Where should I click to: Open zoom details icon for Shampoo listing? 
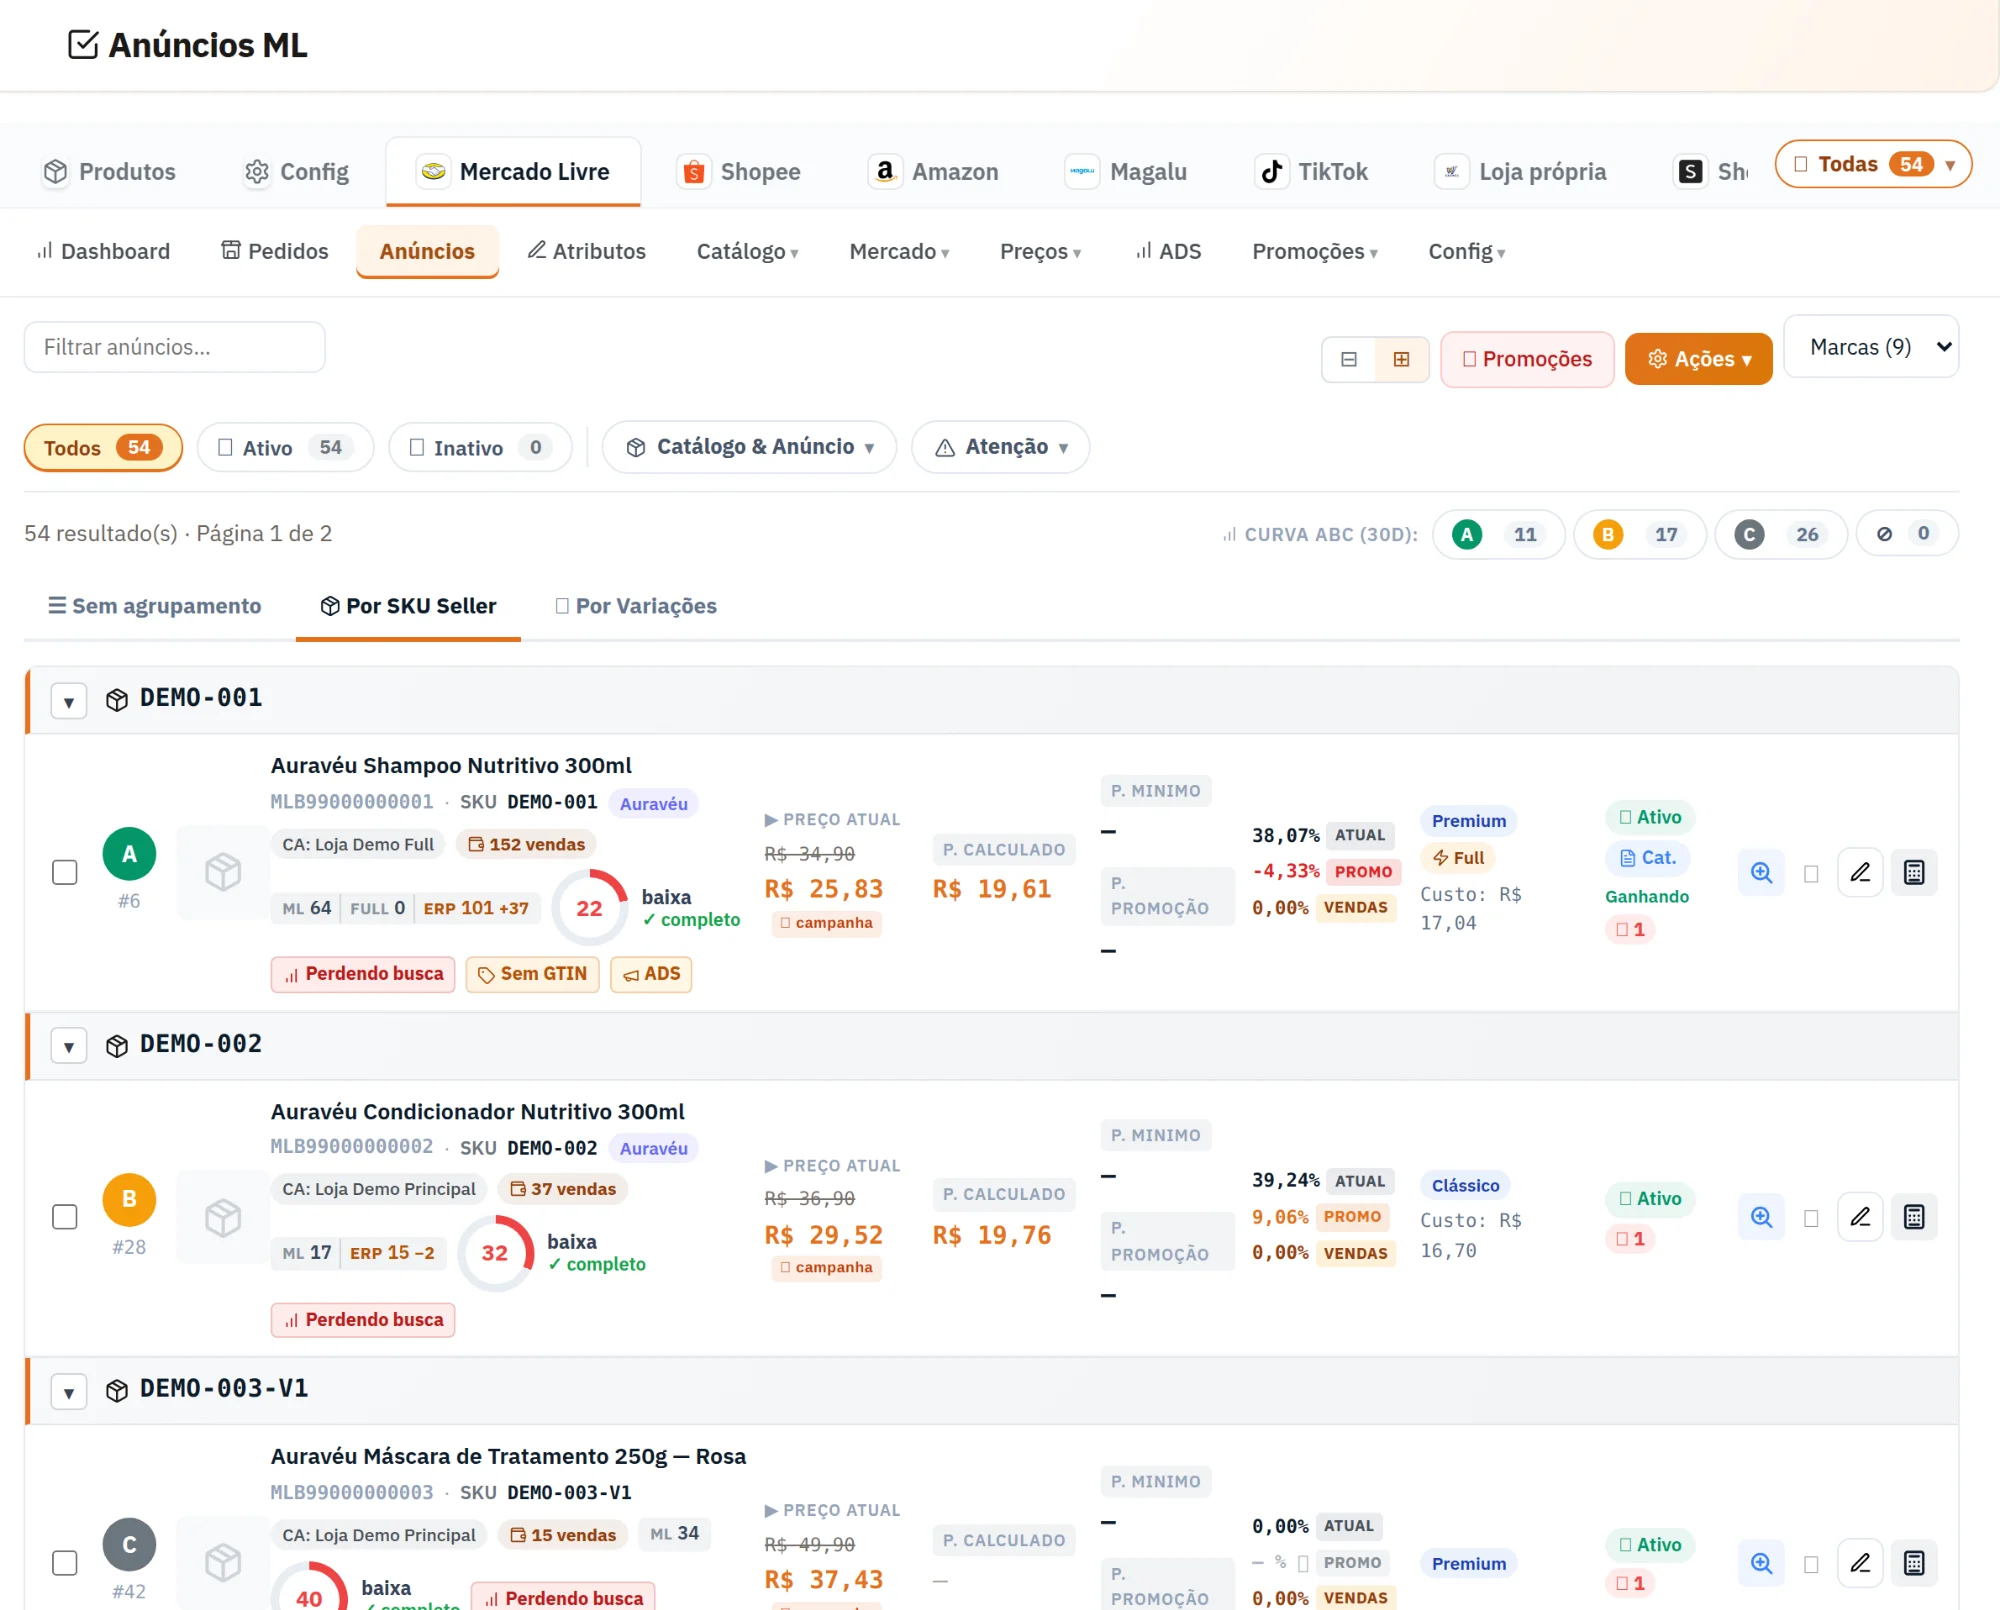coord(1761,873)
